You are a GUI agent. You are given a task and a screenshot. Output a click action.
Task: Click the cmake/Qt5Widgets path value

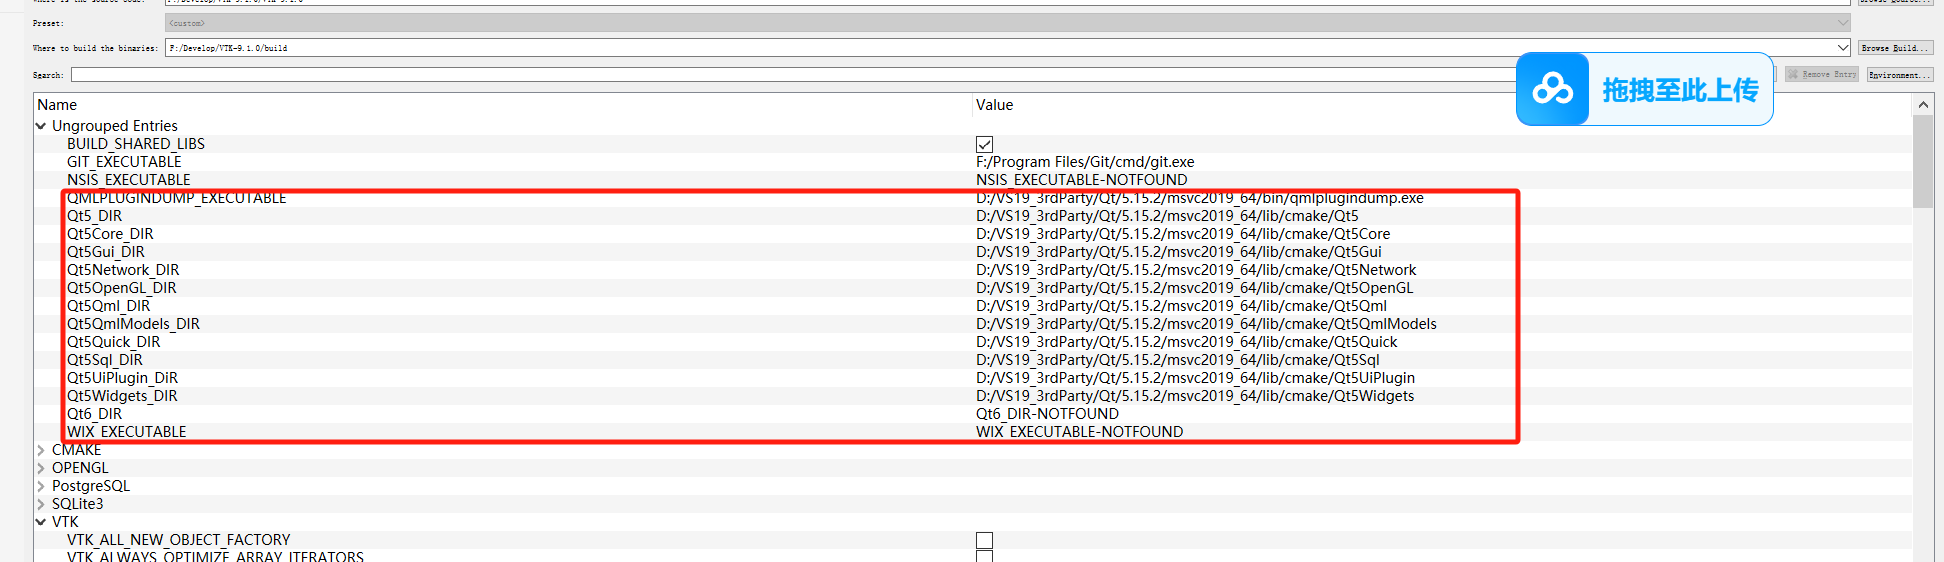tap(1195, 396)
